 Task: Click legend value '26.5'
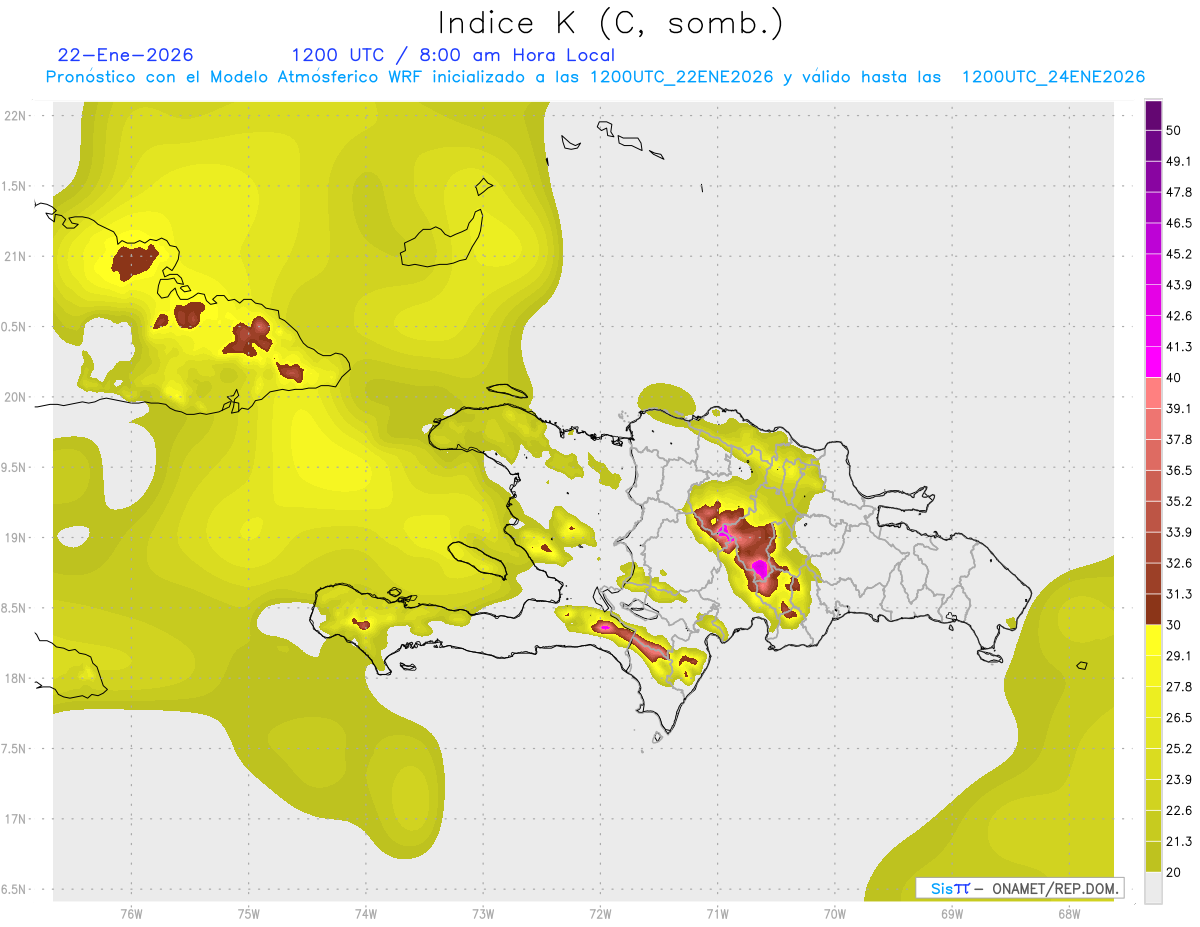[x=1179, y=717]
